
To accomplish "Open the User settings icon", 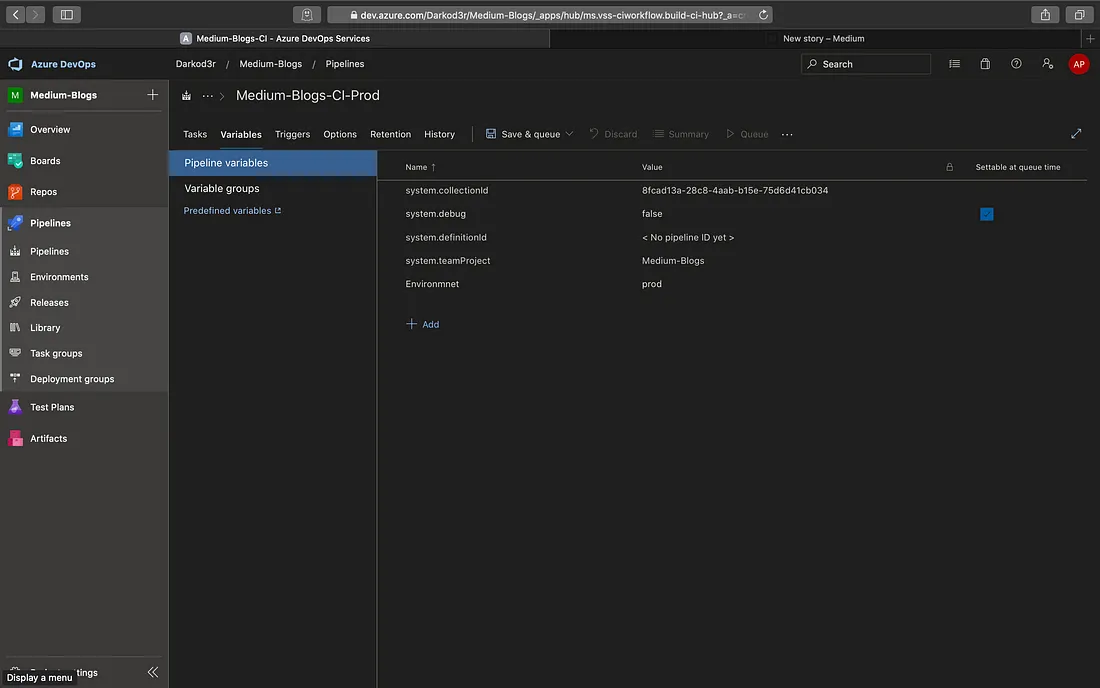I will [x=1047, y=64].
